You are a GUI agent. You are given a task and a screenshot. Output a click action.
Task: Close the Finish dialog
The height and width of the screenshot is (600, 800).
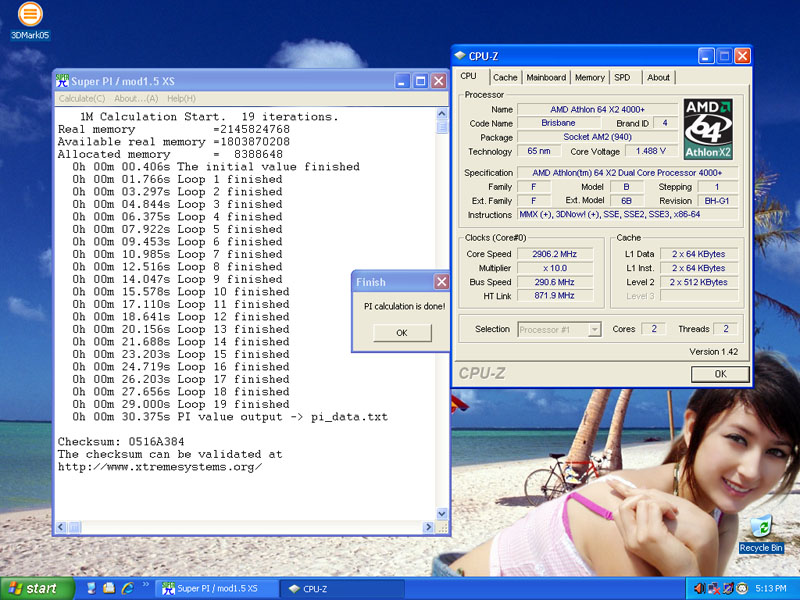coord(441,282)
